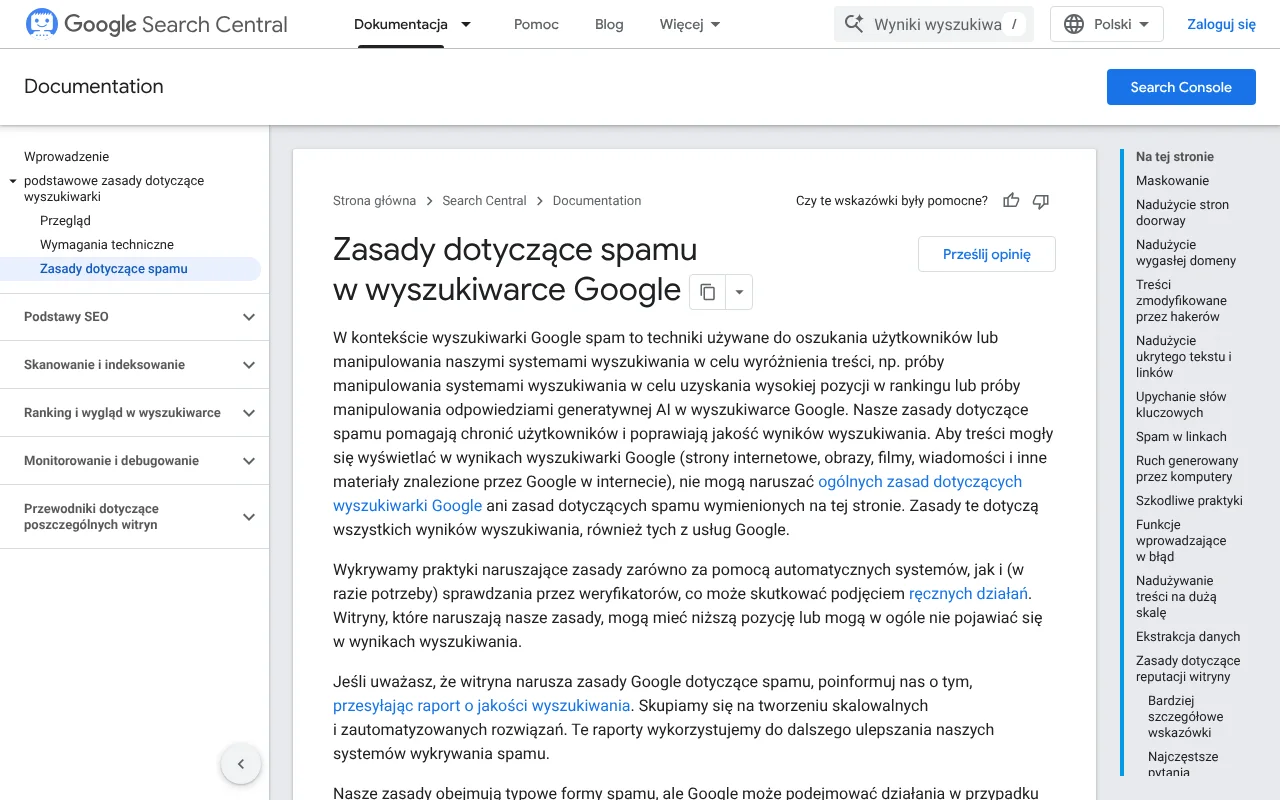The image size is (1280, 800).
Task: Open the dropdown arrow beside copy icon
Action: click(739, 292)
